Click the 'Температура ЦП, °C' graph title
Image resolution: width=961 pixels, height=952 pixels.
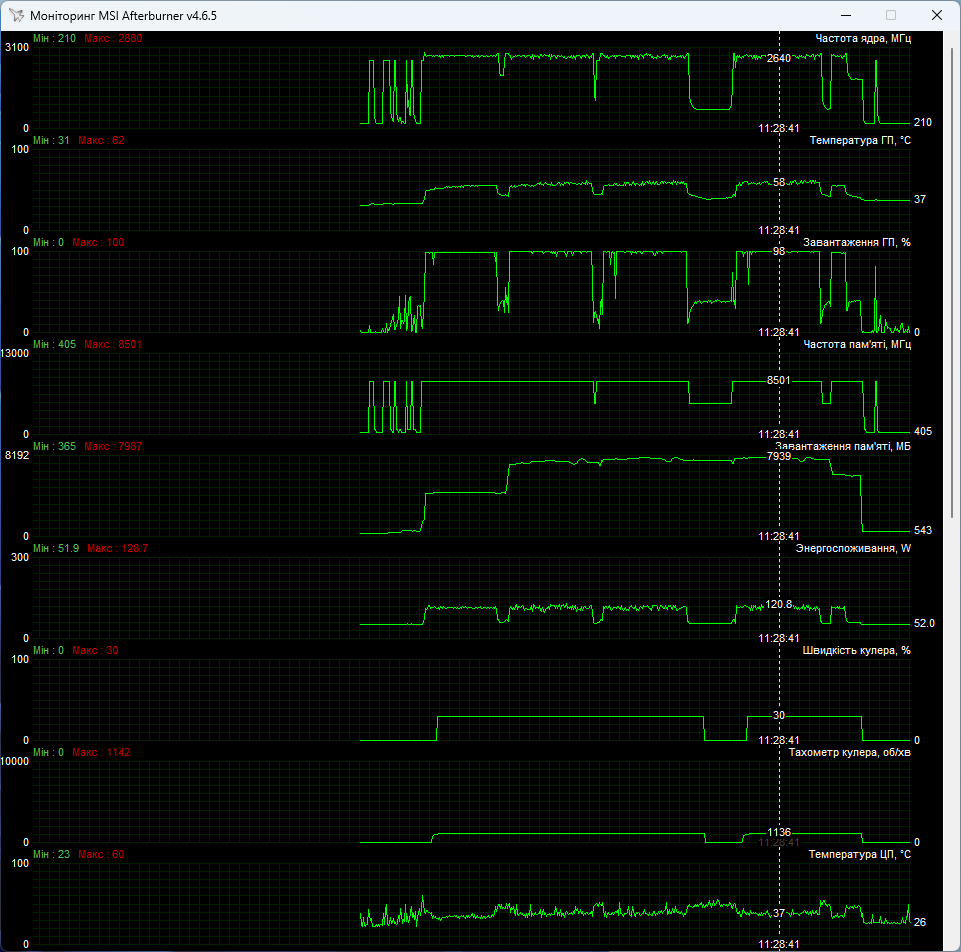click(x=859, y=855)
